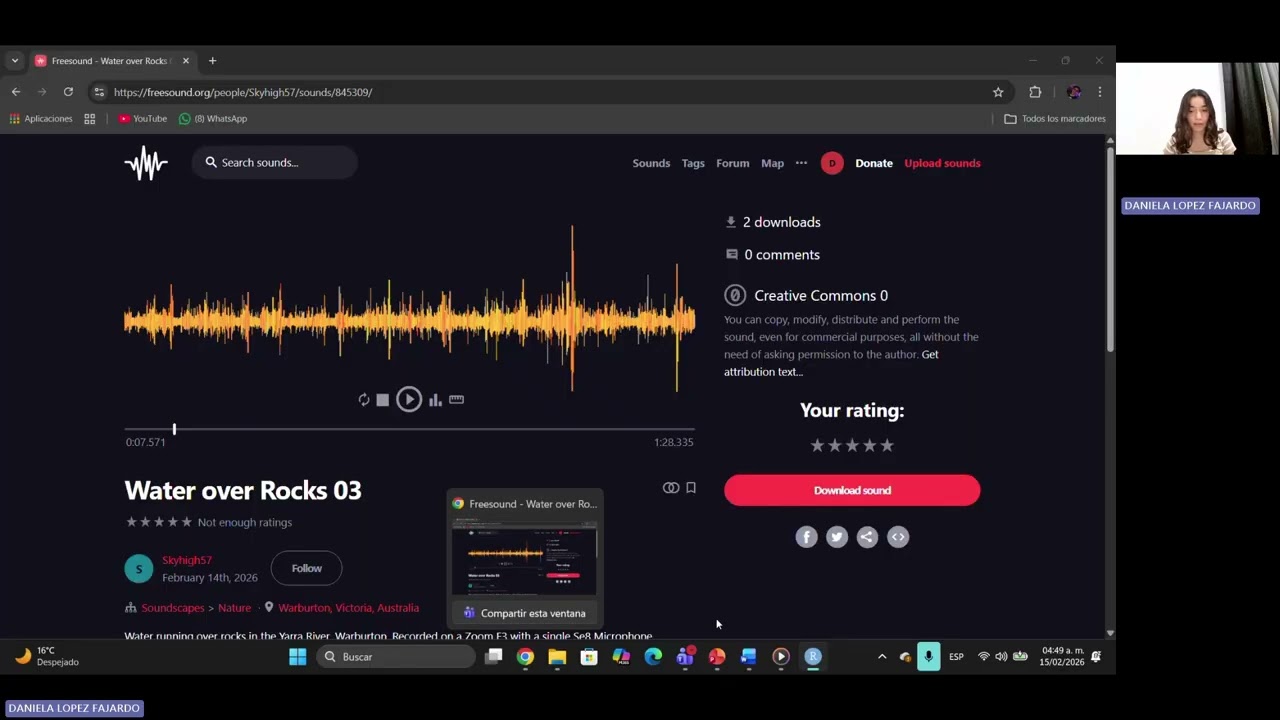Viewport: 1280px width, 720px height.
Task: Open the Warburton, Victoria, Australia location link
Action: (348, 608)
